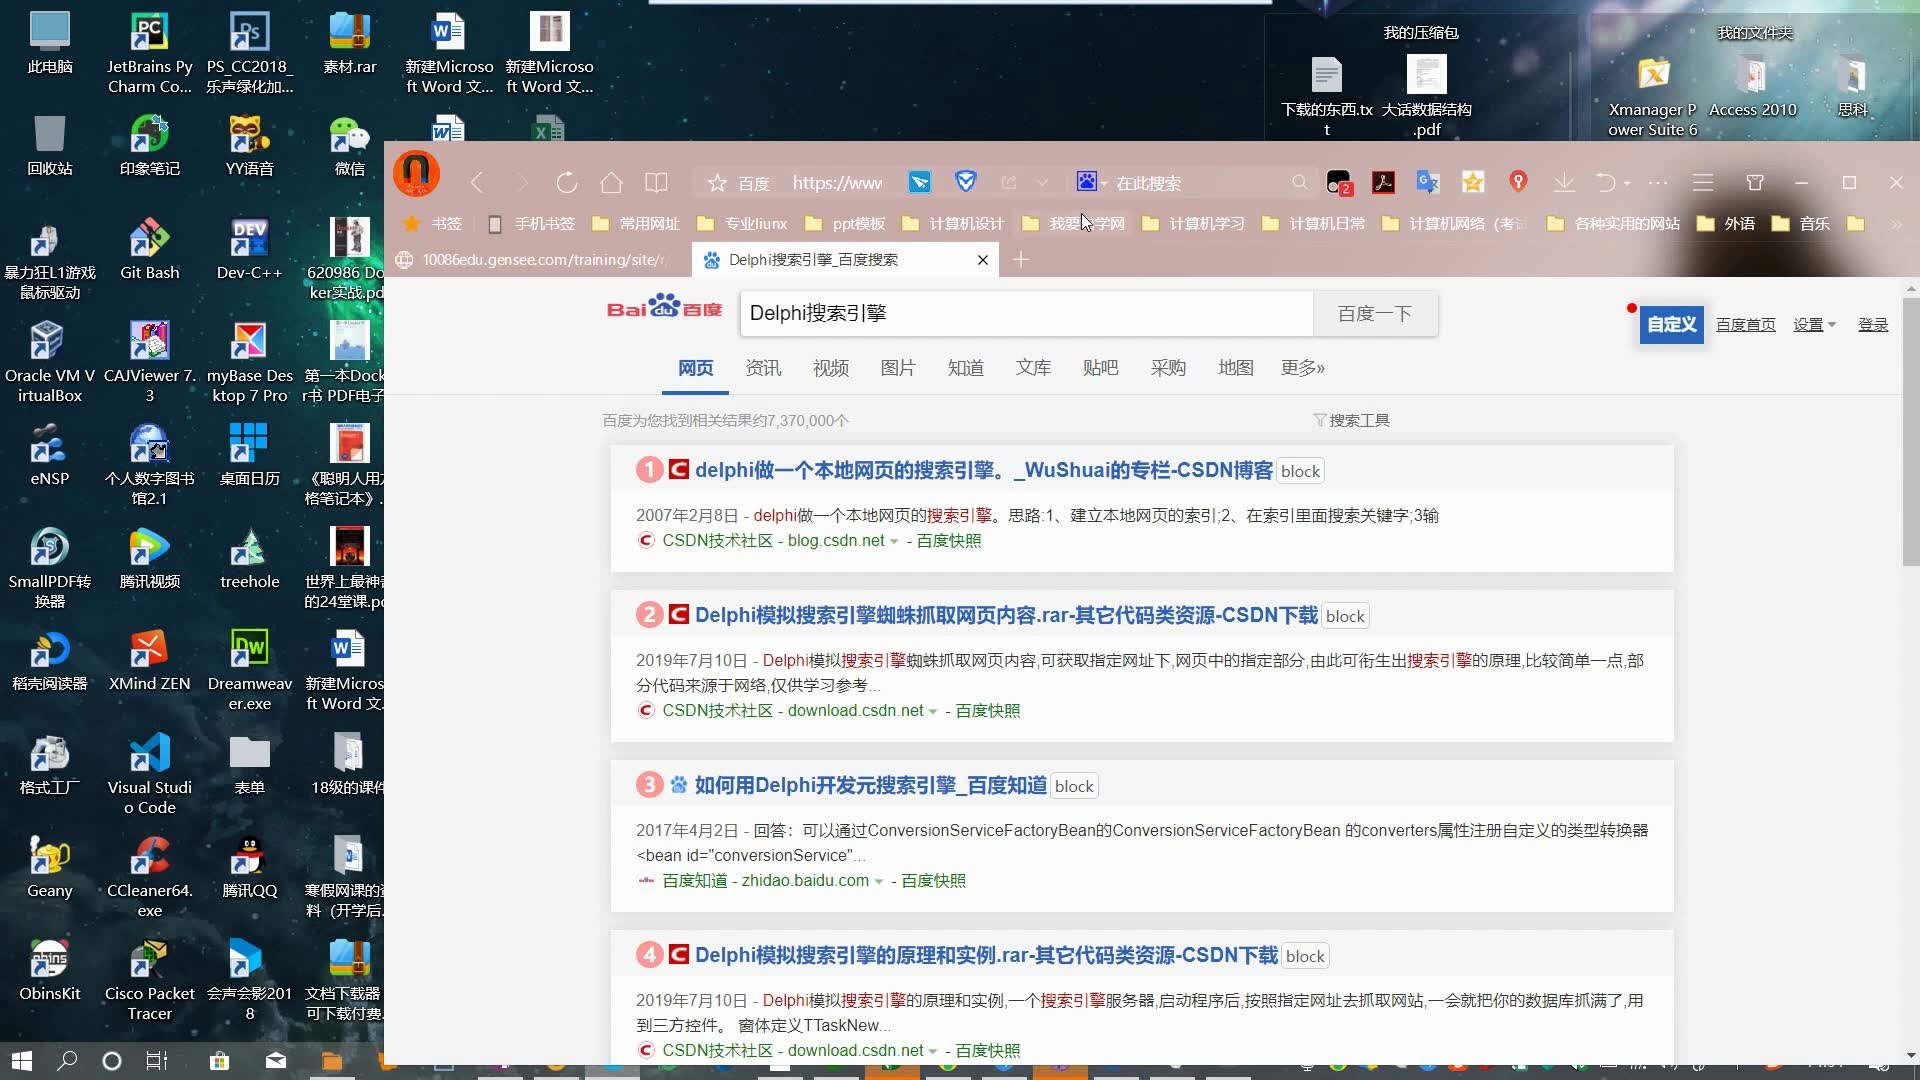Expand undo closed tabs dropdown arrow
The image size is (1920, 1080).
1627,184
